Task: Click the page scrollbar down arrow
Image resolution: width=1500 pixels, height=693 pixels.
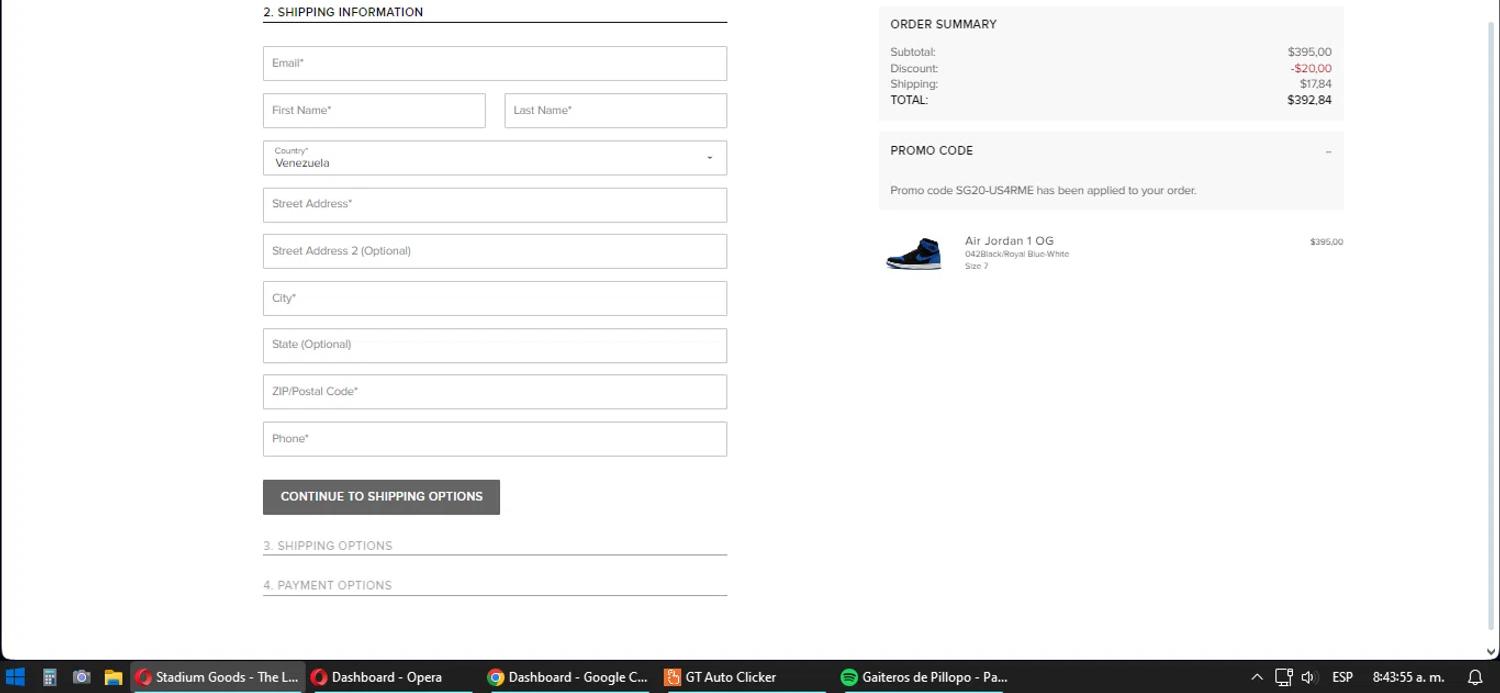Action: click(x=1491, y=650)
